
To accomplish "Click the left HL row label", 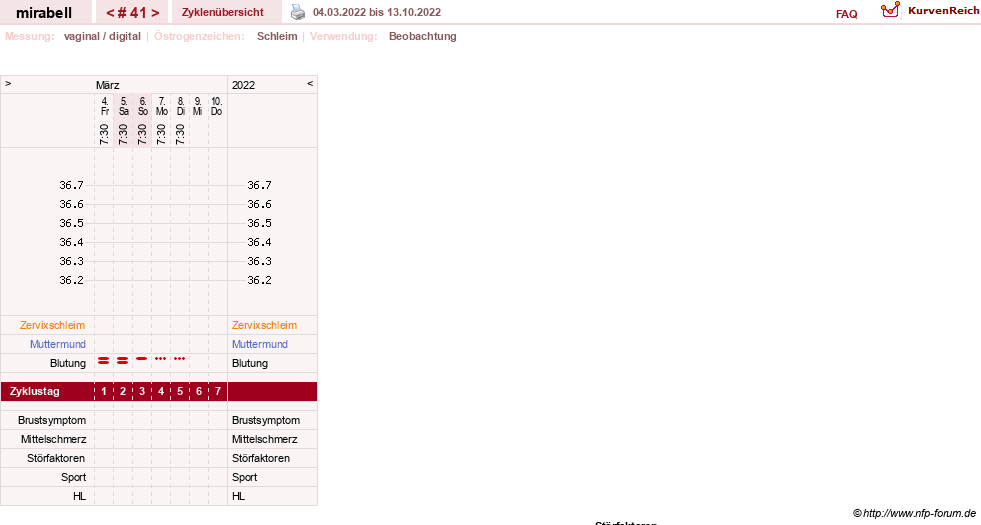I will coord(79,496).
